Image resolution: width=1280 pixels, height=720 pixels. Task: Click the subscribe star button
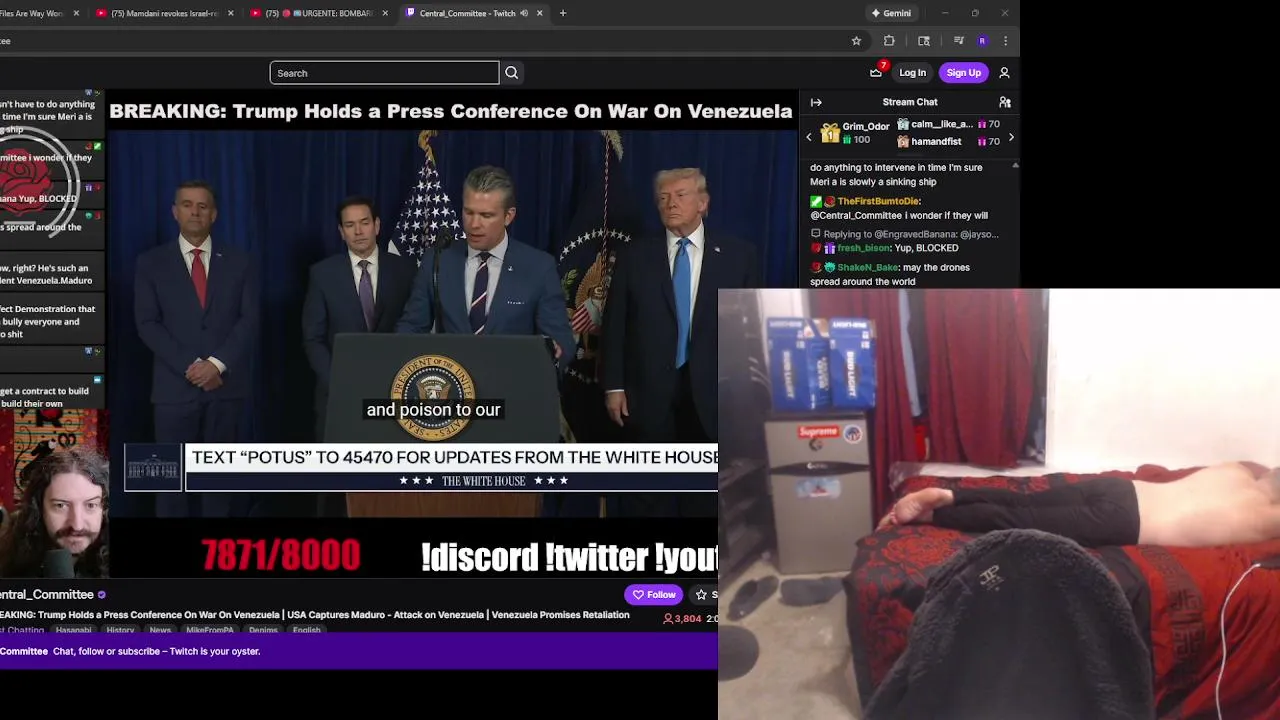(702, 594)
